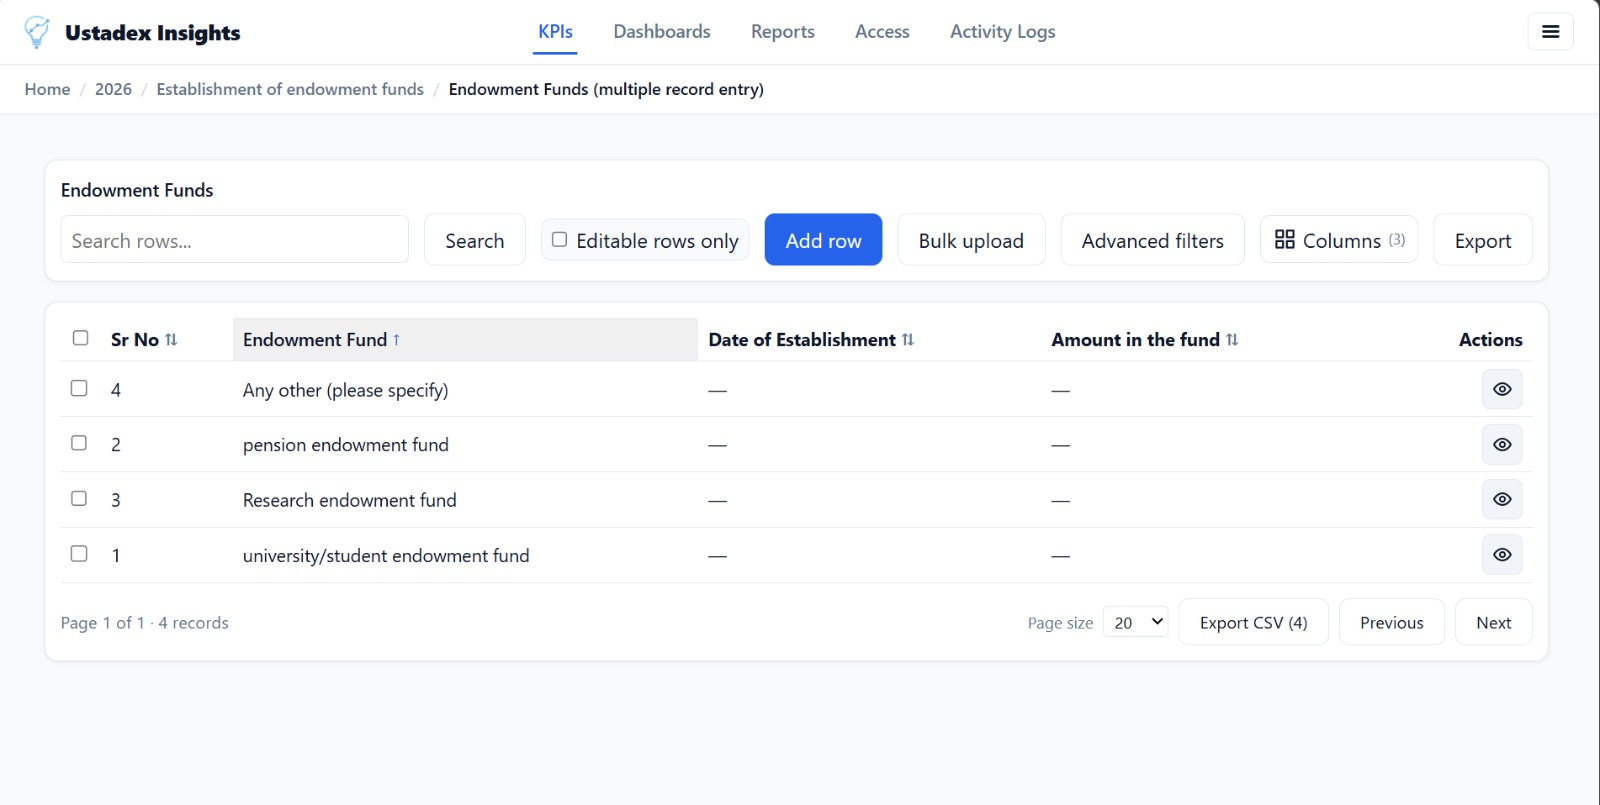Select the Research endowment fund row checkbox
This screenshot has width=1600, height=805.
(79, 498)
